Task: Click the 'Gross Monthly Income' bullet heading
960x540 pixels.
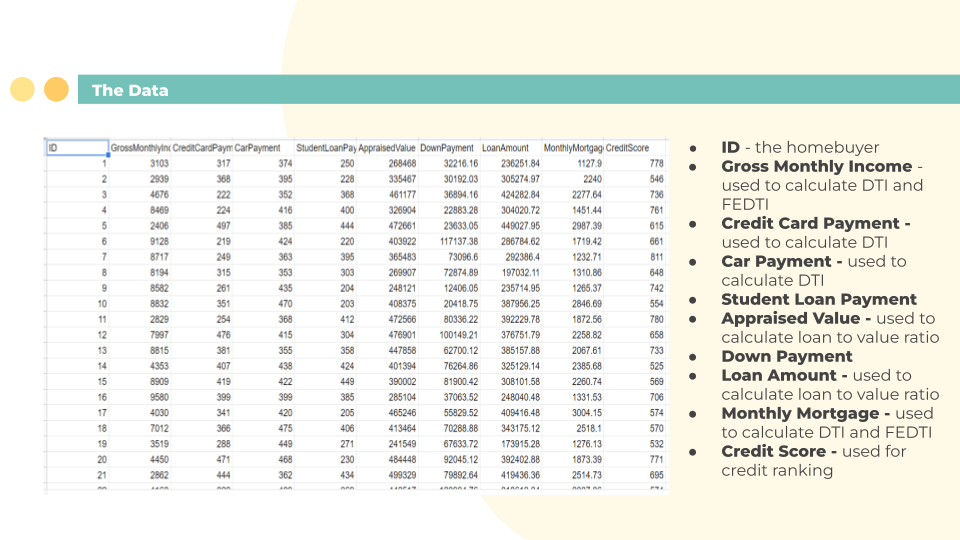Action: click(x=817, y=167)
